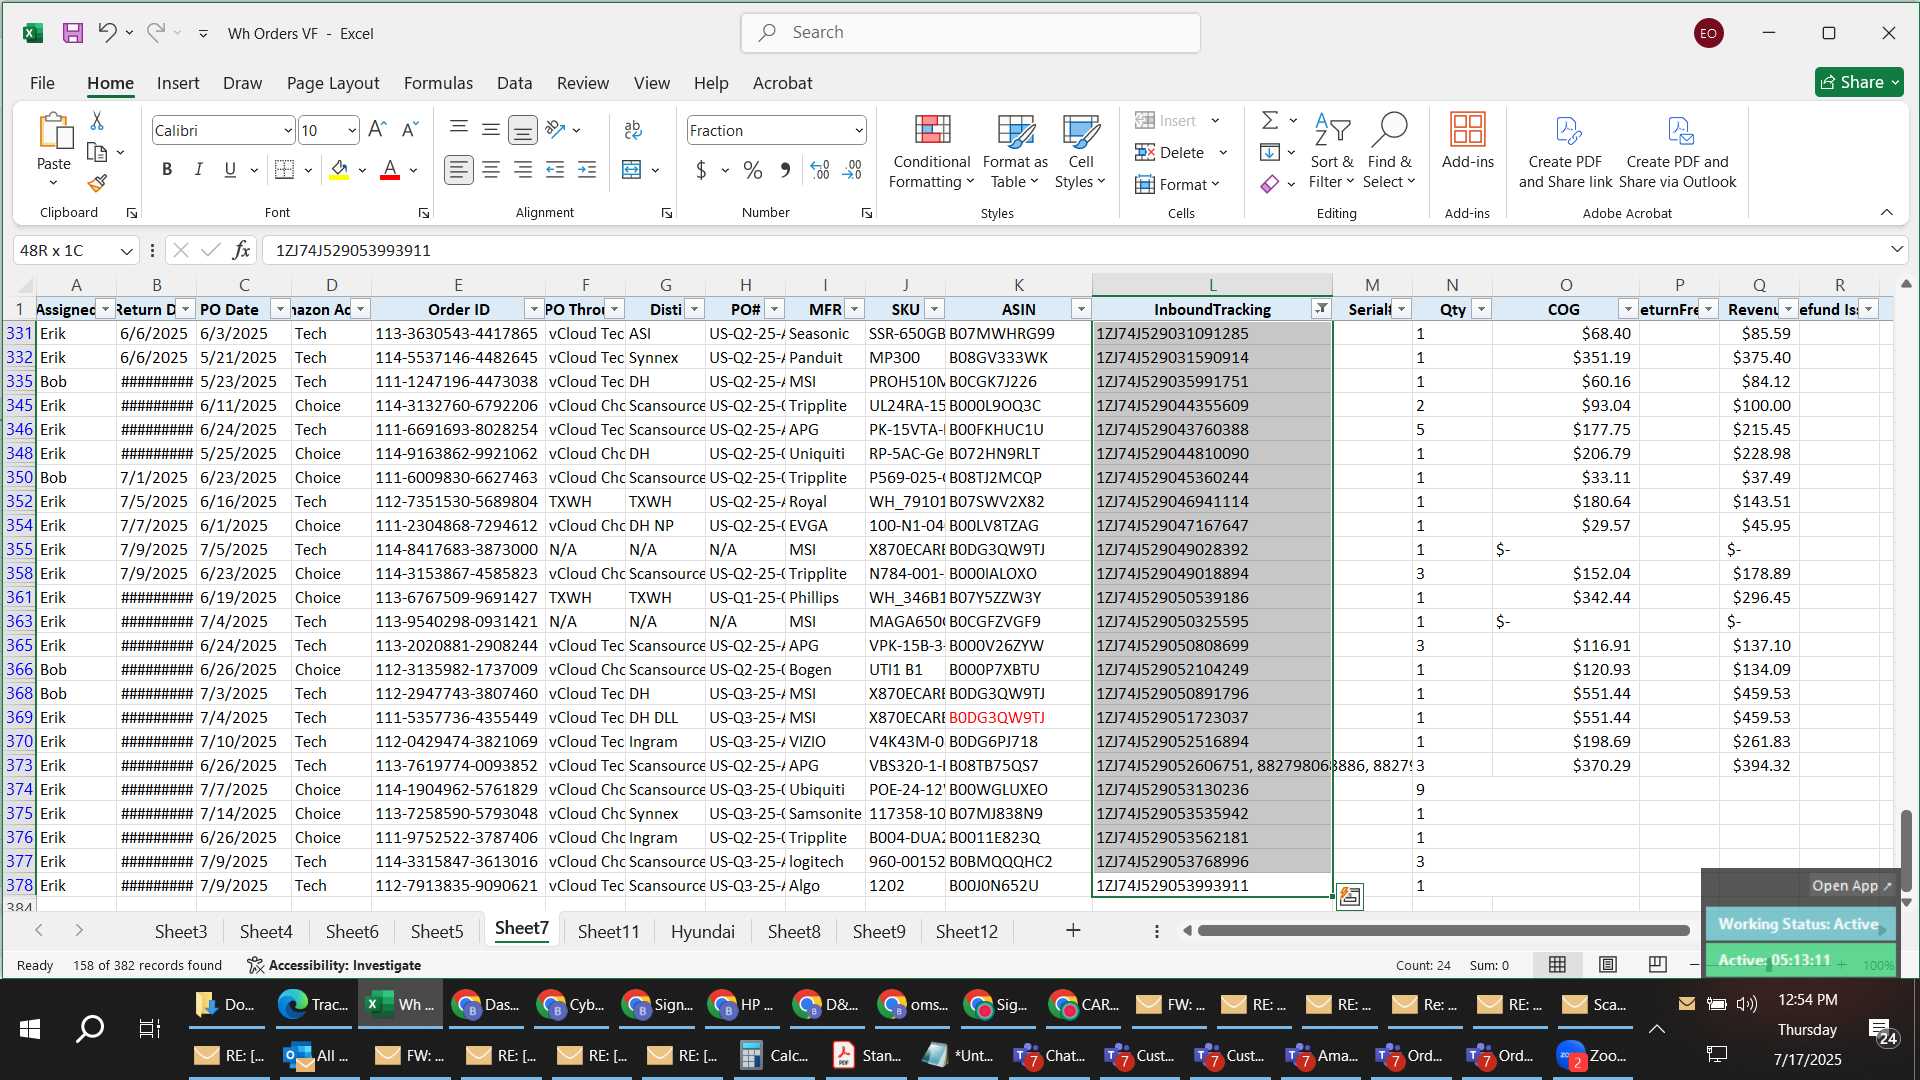Align text left

tap(458, 170)
